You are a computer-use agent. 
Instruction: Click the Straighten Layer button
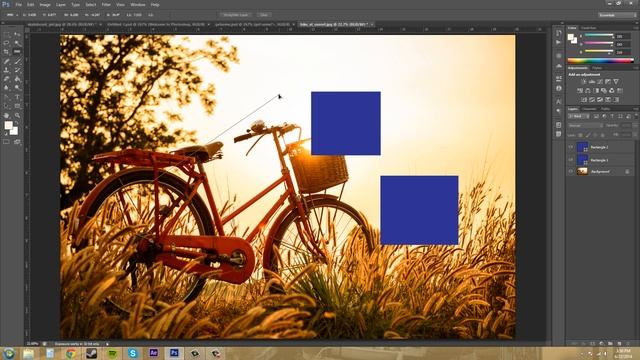click(x=236, y=15)
